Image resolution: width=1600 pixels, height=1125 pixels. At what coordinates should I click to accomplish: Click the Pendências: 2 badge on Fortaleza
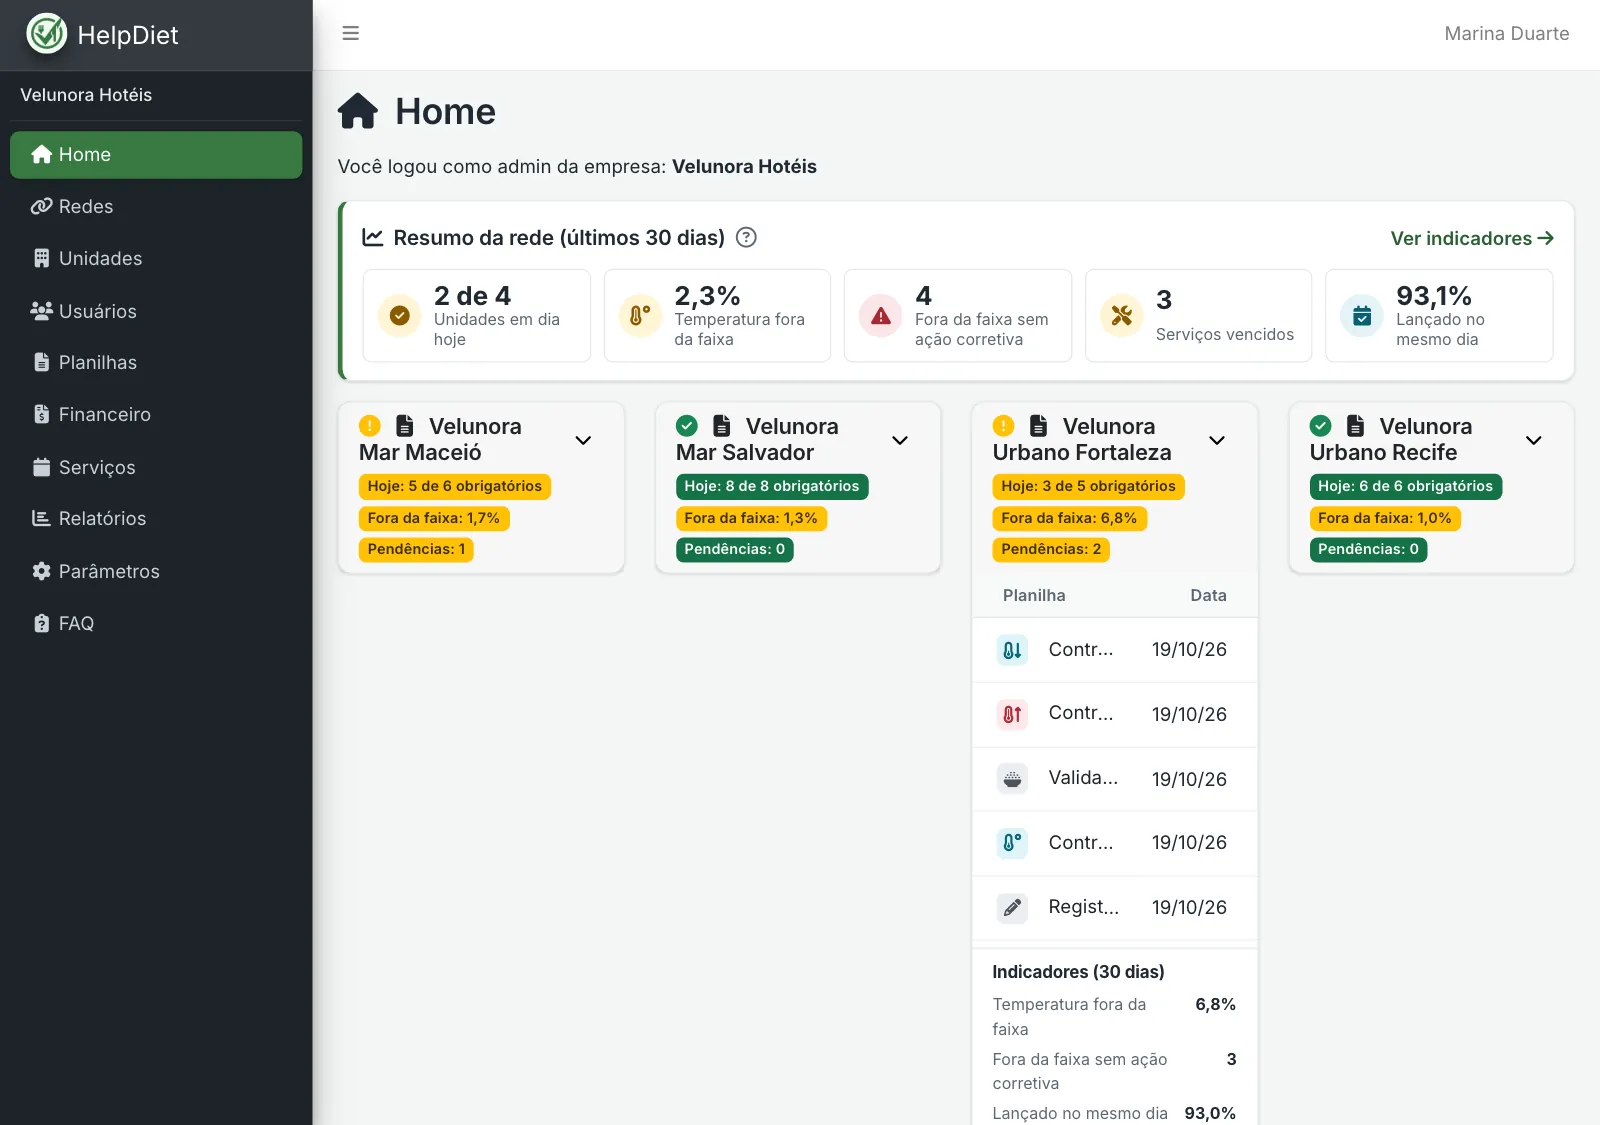[x=1051, y=549]
